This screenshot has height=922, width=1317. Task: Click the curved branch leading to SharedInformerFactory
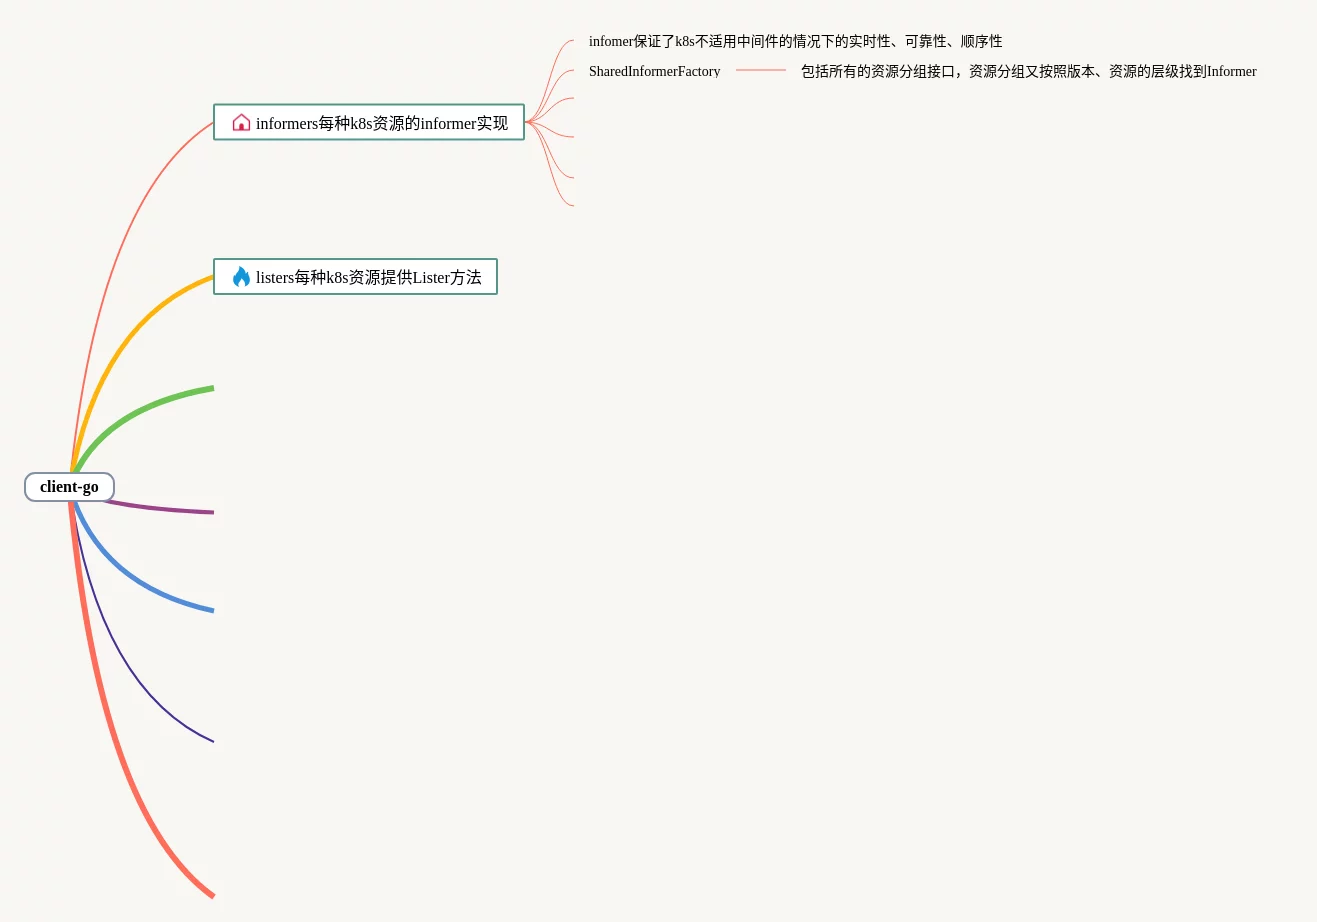pos(553,80)
